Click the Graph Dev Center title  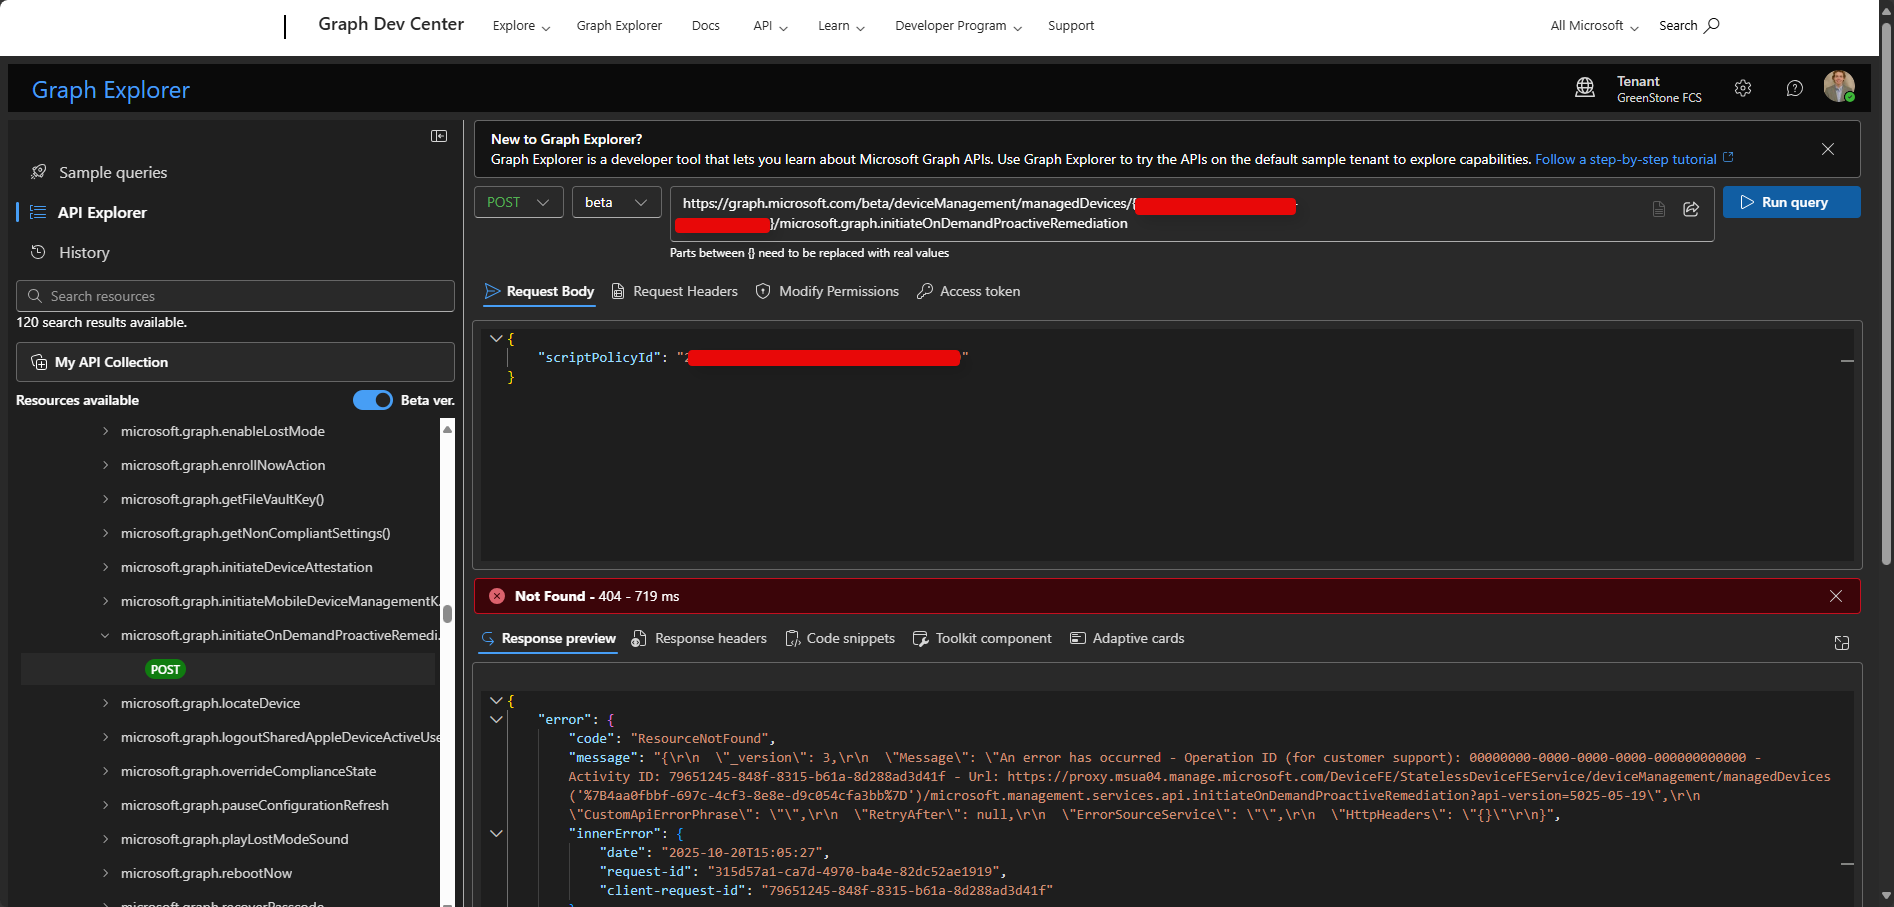tap(391, 24)
